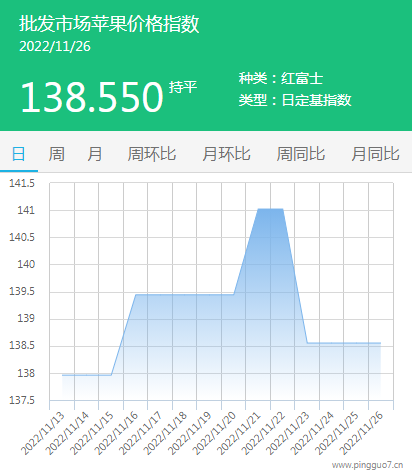
Task: Click the www.pingguo7.cn watermark link
Action: (367, 465)
